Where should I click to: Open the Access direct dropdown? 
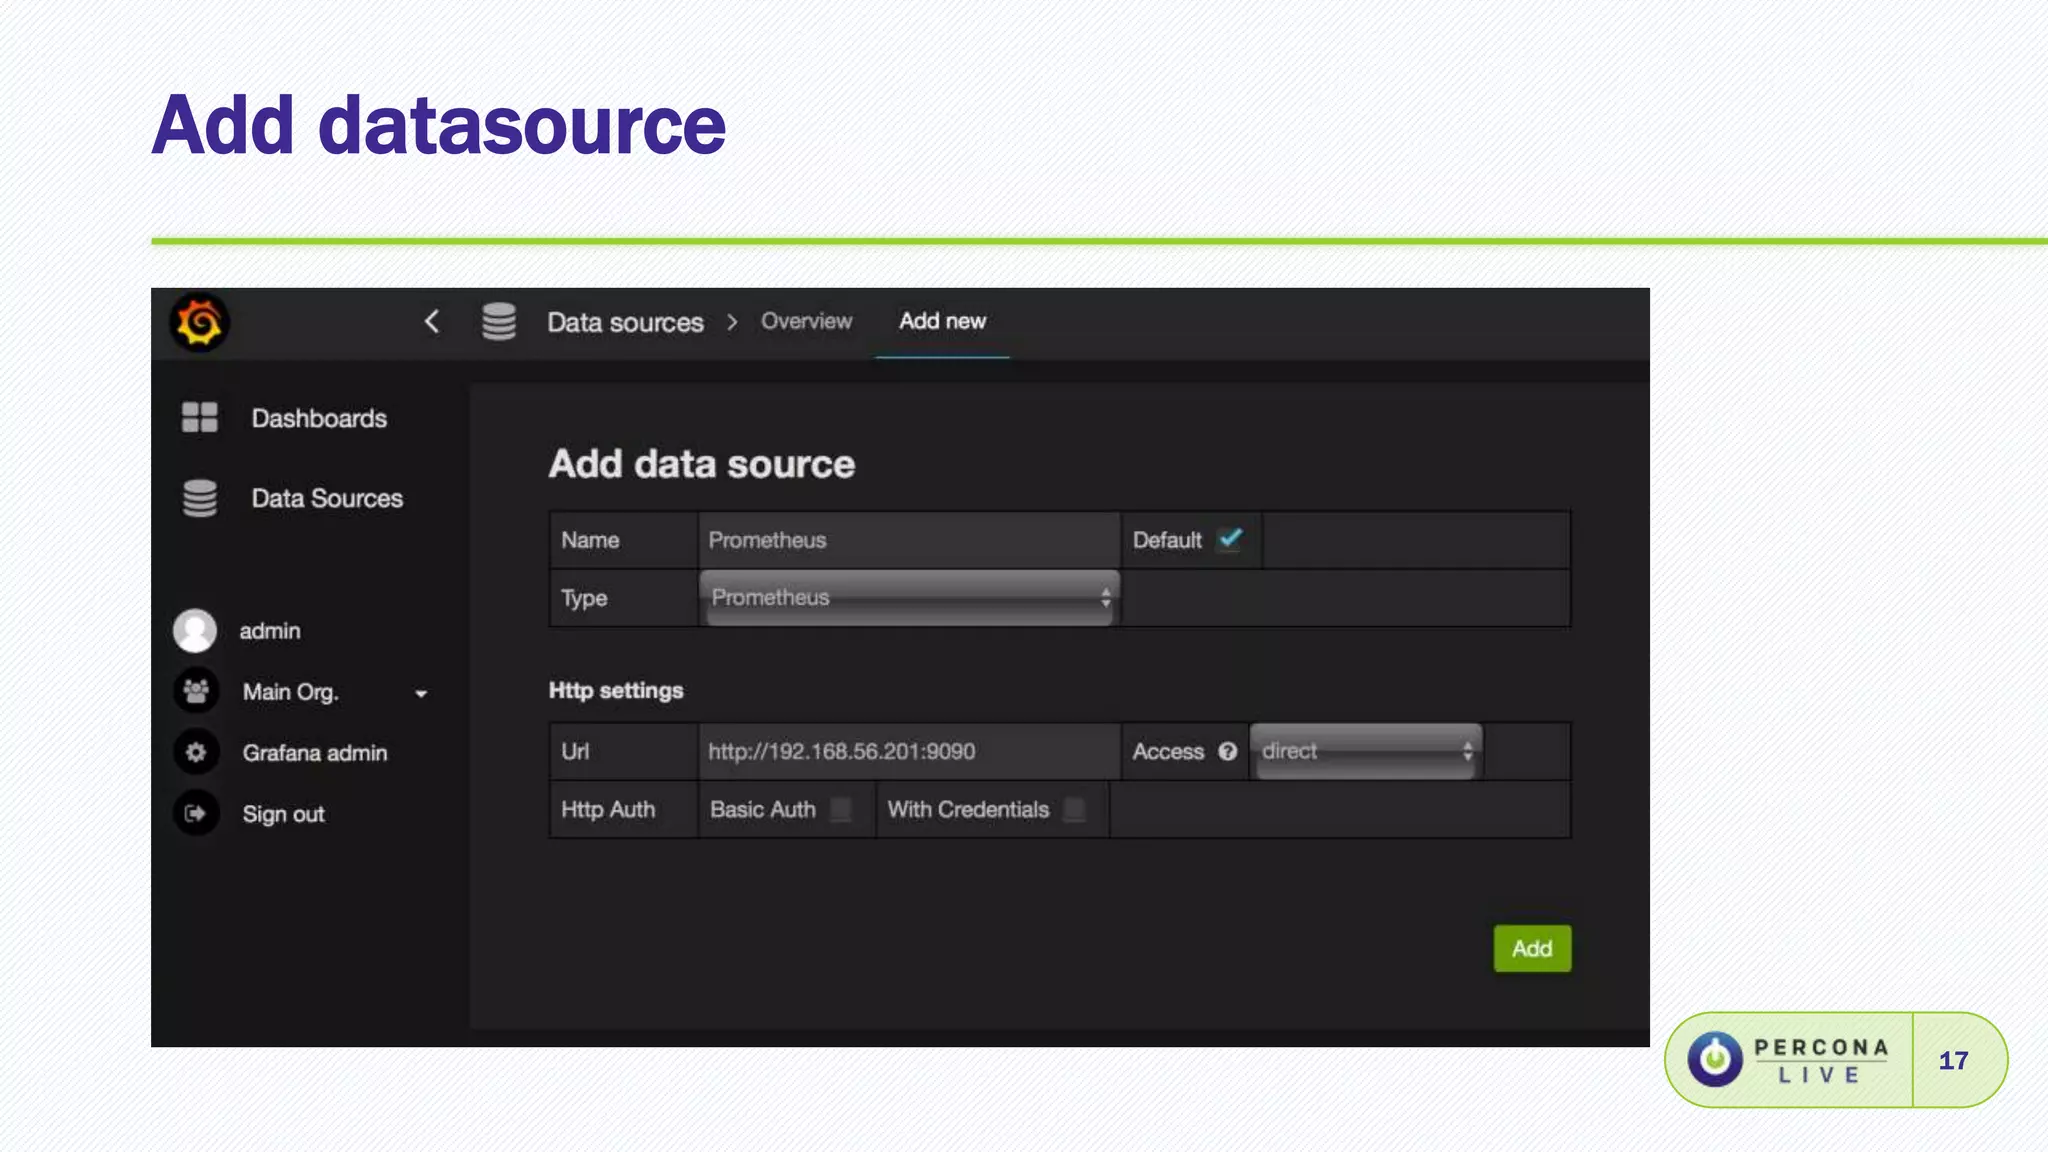[x=1366, y=751]
